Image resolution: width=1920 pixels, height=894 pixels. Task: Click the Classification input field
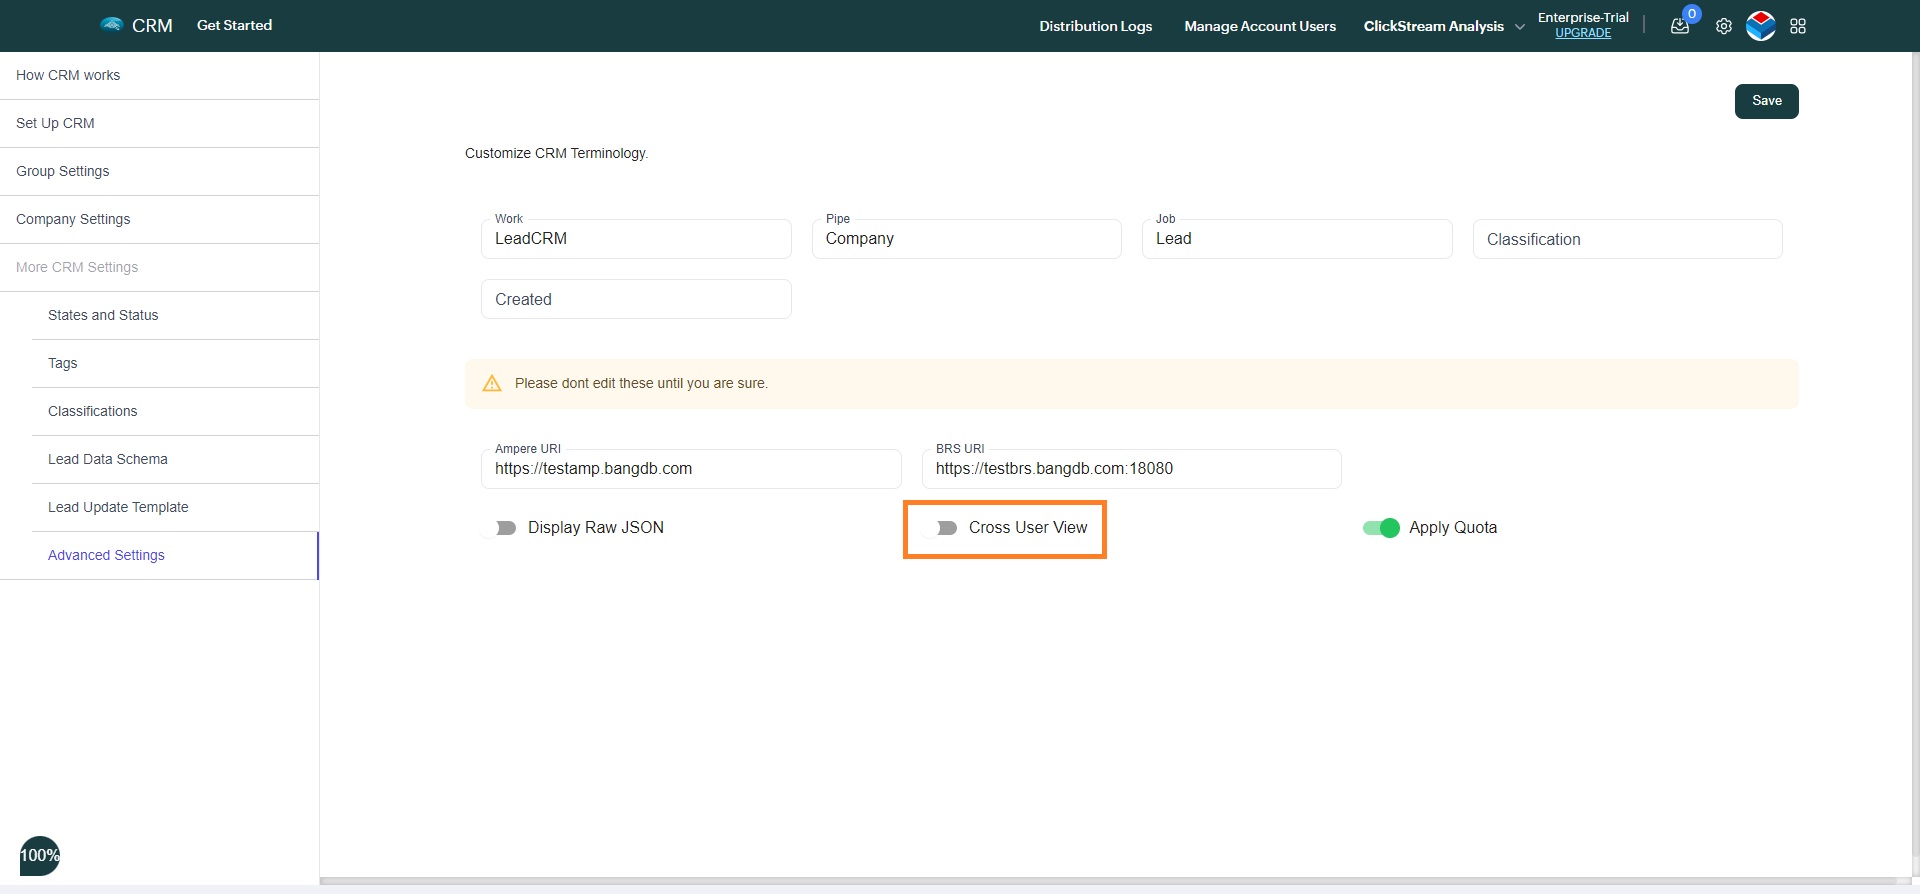pos(1628,239)
